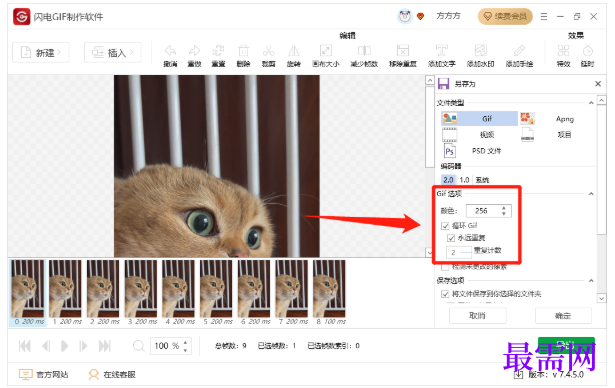Click the save disk icon in 另存为 panel
The height and width of the screenshot is (388, 615).
point(444,84)
